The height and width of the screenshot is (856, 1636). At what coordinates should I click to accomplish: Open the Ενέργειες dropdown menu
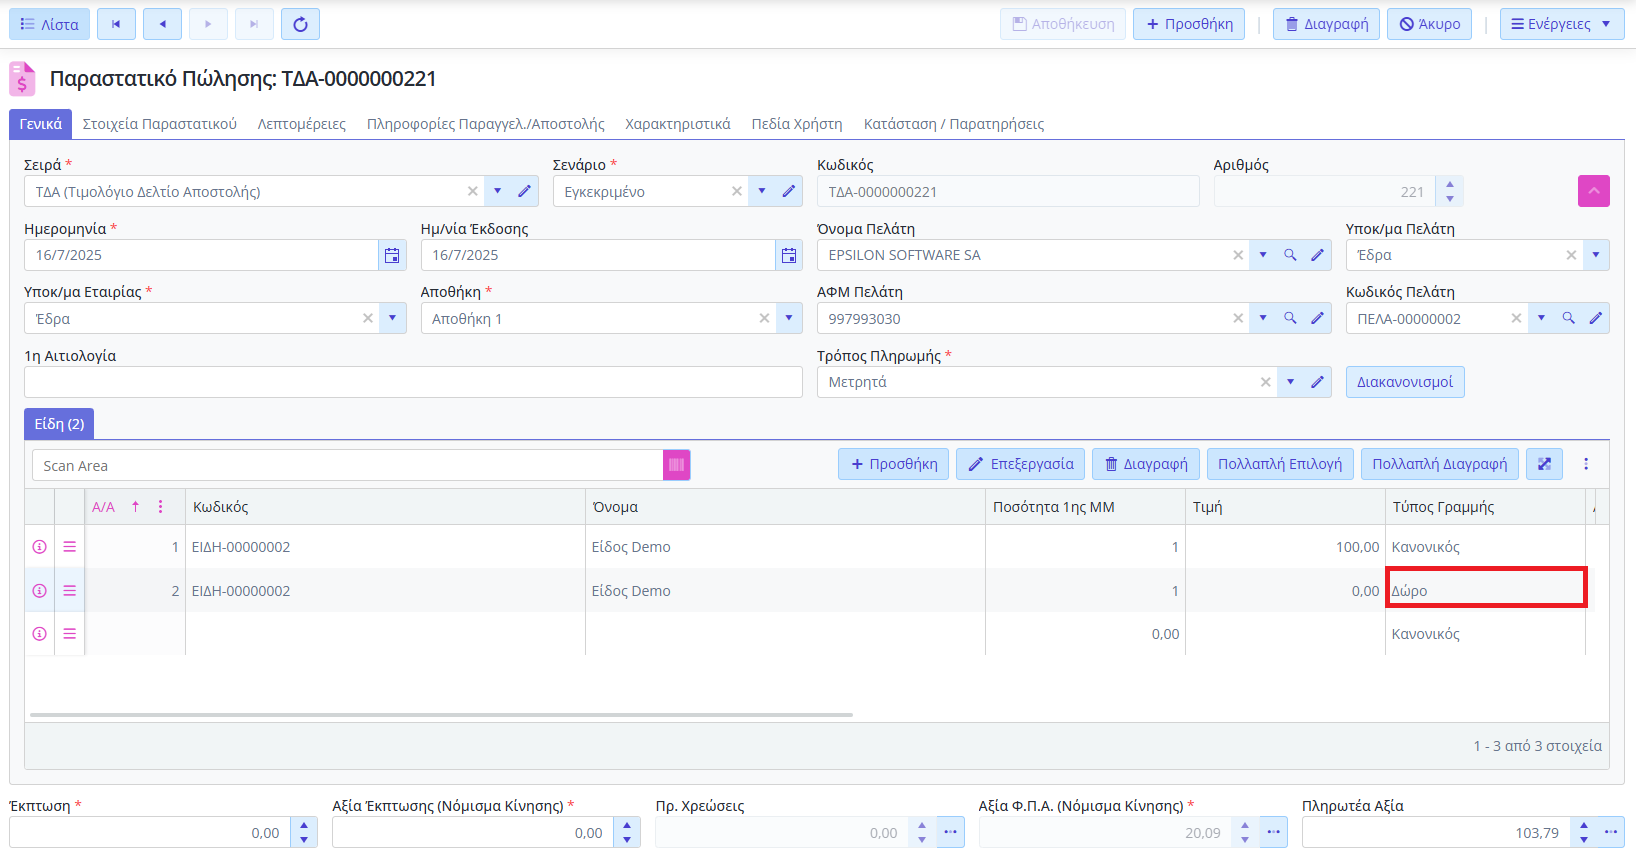tap(1561, 24)
